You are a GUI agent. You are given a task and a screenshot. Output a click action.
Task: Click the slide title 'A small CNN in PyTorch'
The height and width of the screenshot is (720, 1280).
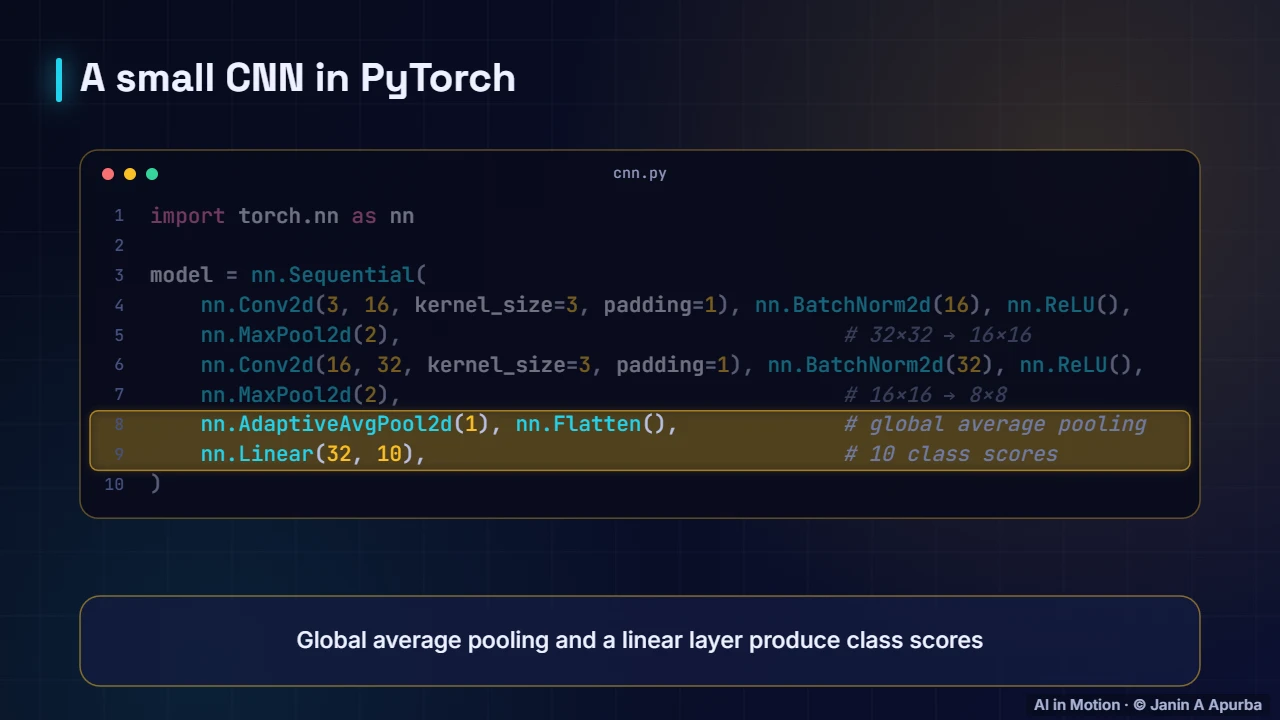[x=298, y=78]
